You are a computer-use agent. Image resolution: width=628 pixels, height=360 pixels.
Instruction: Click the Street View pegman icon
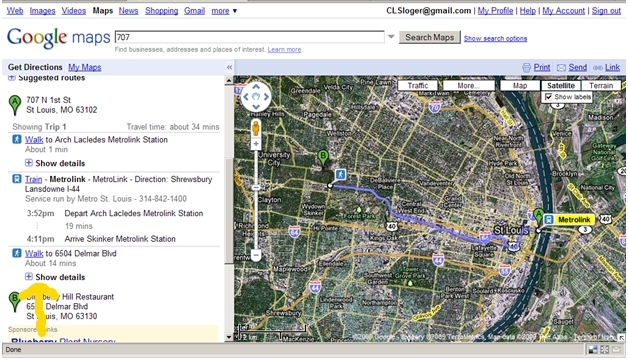click(256, 129)
